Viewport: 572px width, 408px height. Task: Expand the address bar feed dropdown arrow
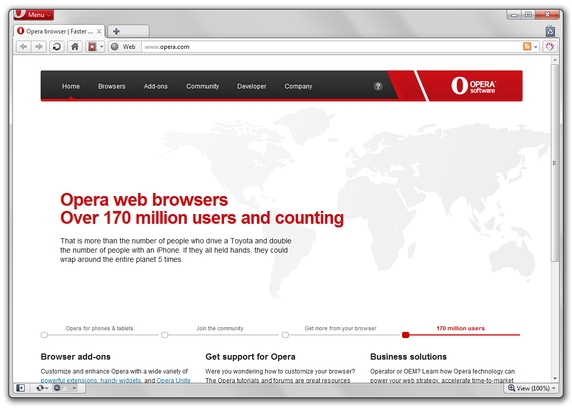click(536, 47)
